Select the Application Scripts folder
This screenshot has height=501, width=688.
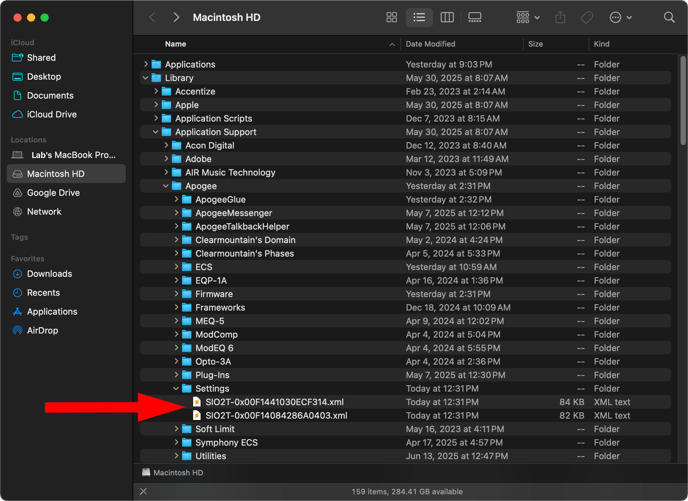point(405,118)
